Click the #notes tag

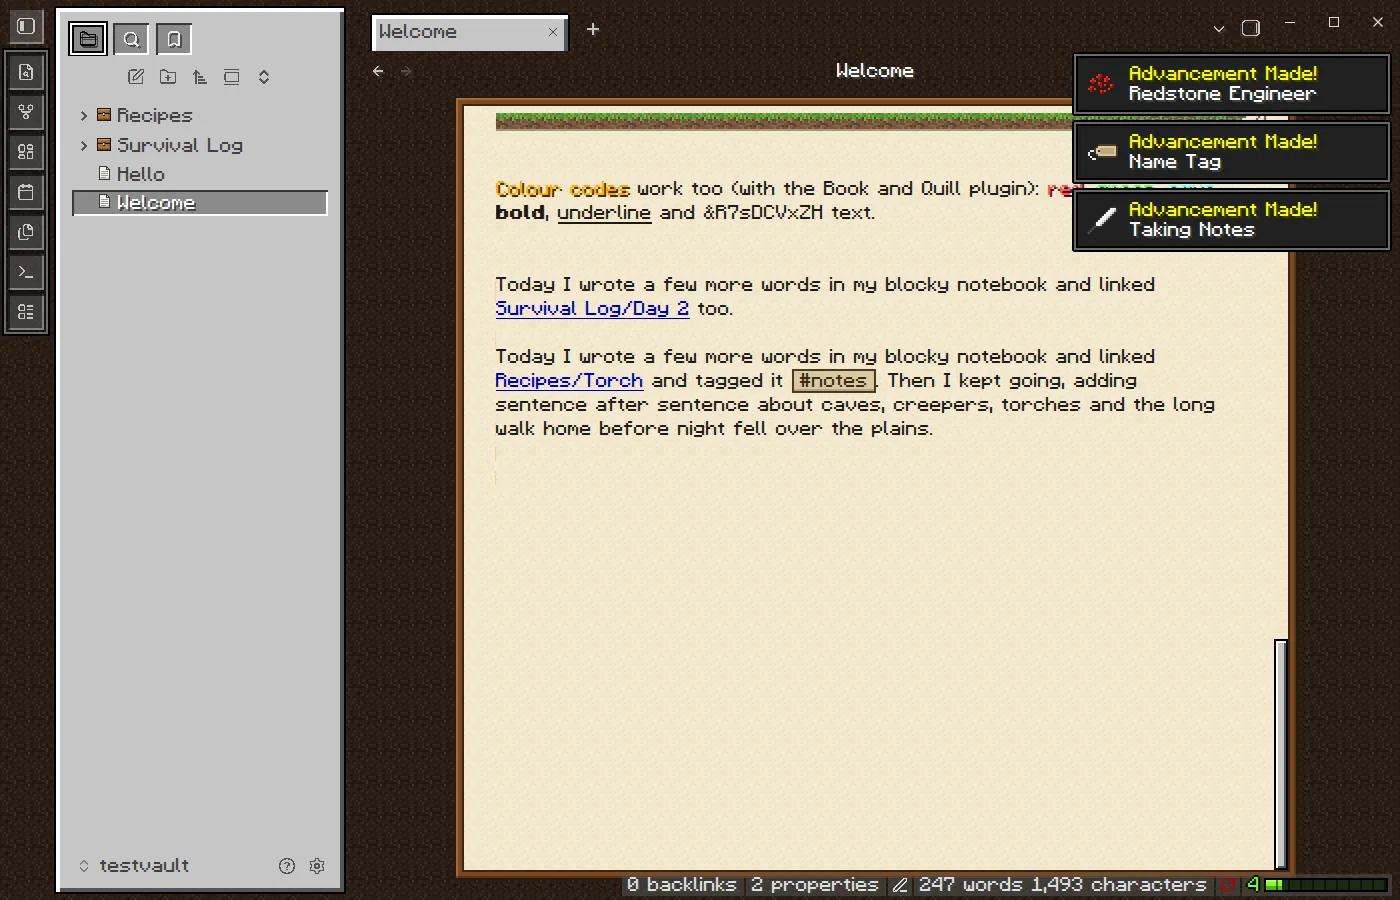tap(833, 380)
